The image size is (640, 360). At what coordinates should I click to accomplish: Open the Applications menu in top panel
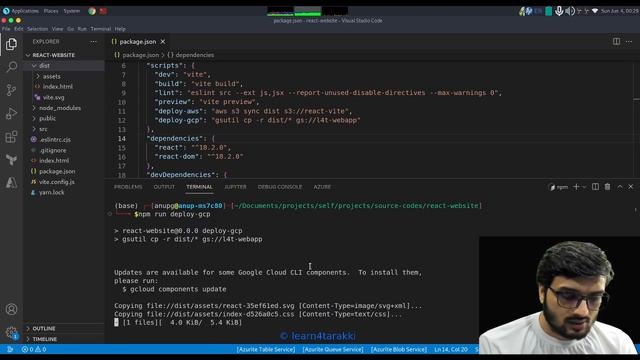(20, 11)
